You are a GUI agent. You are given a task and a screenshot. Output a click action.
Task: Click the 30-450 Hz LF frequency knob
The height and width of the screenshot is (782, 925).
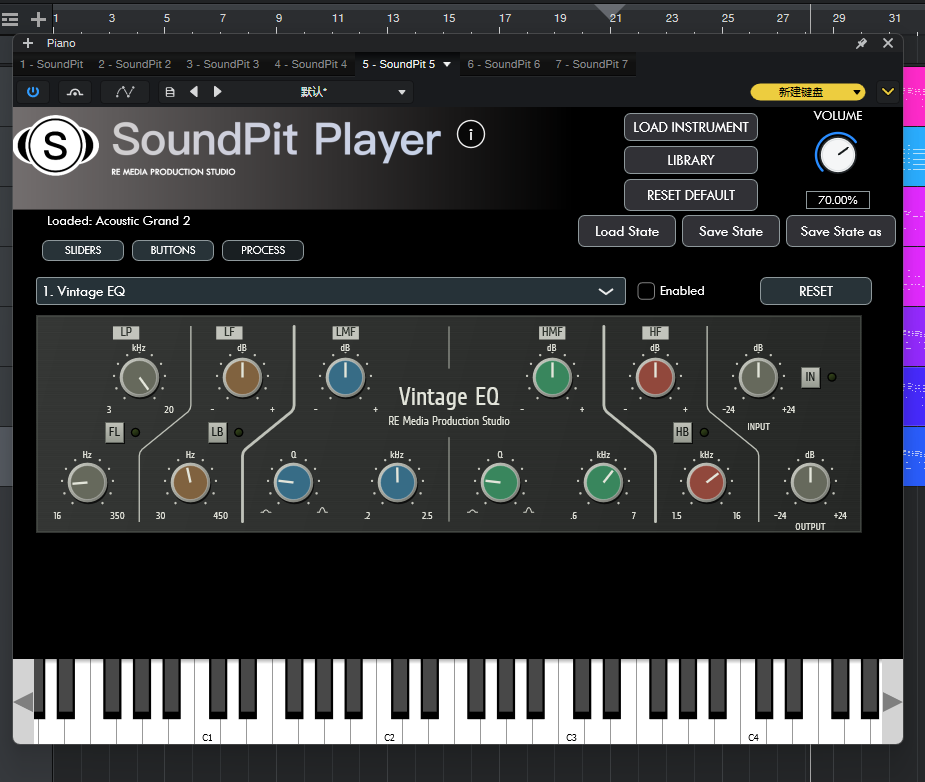click(x=190, y=483)
